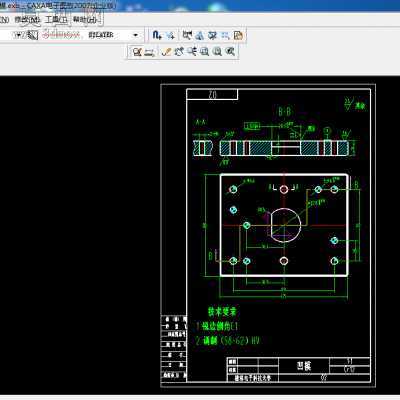The width and height of the screenshot is (400, 400).
Task: Click the flat ruler-like icon in lower toolbar
Action: tap(150, 52)
